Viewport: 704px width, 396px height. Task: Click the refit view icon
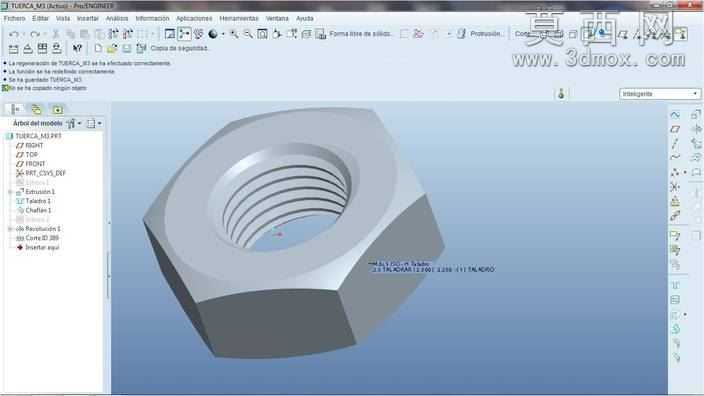(x=262, y=34)
